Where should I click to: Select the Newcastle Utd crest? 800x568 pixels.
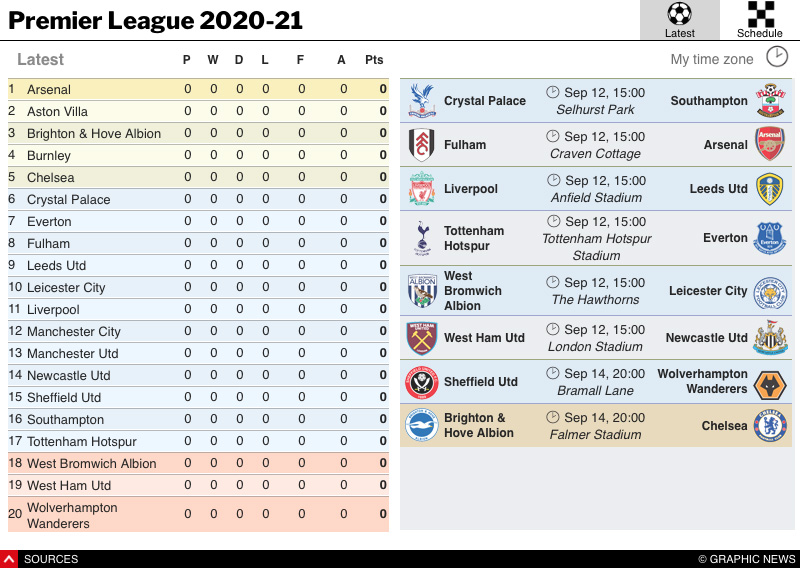point(770,338)
